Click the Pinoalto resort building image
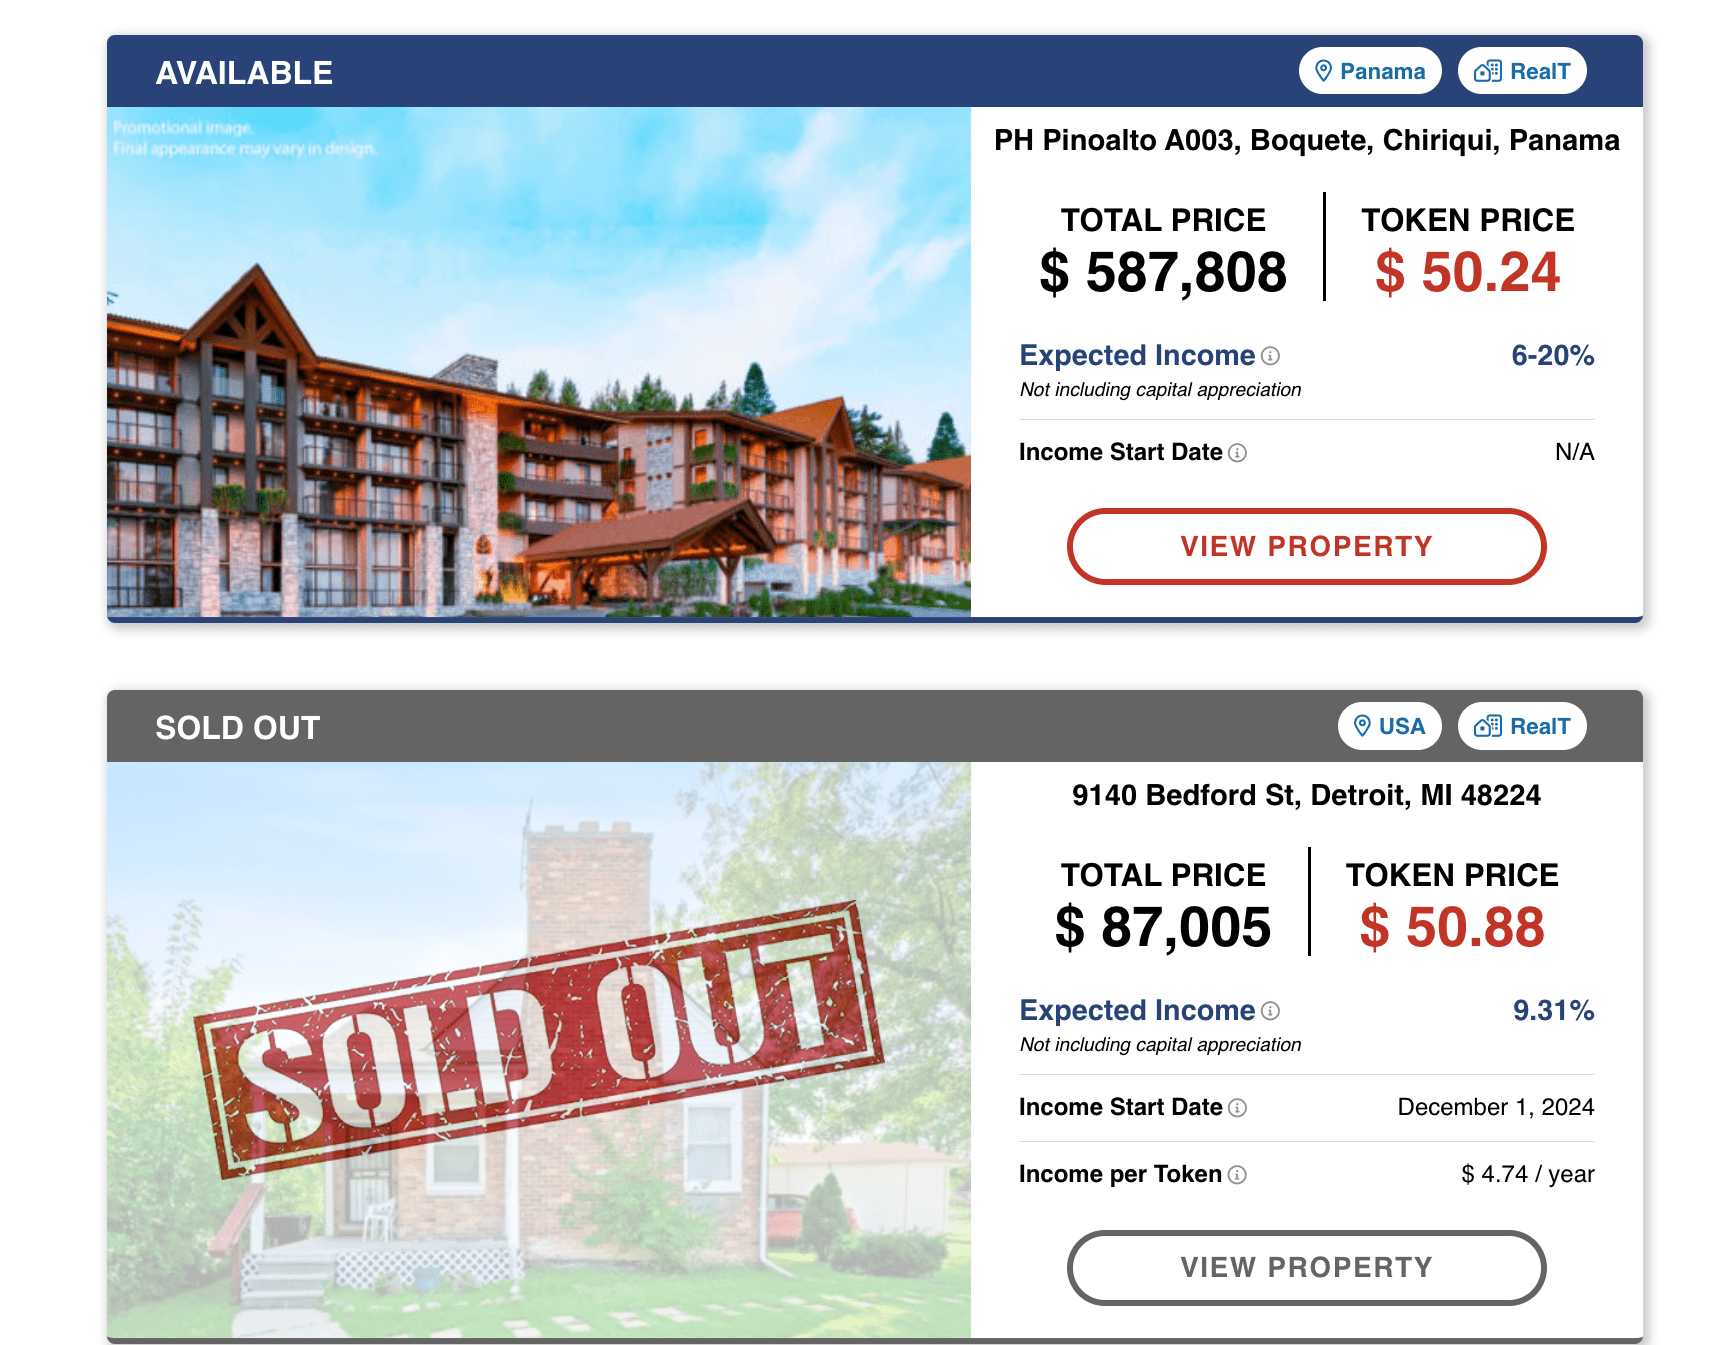 coord(539,362)
